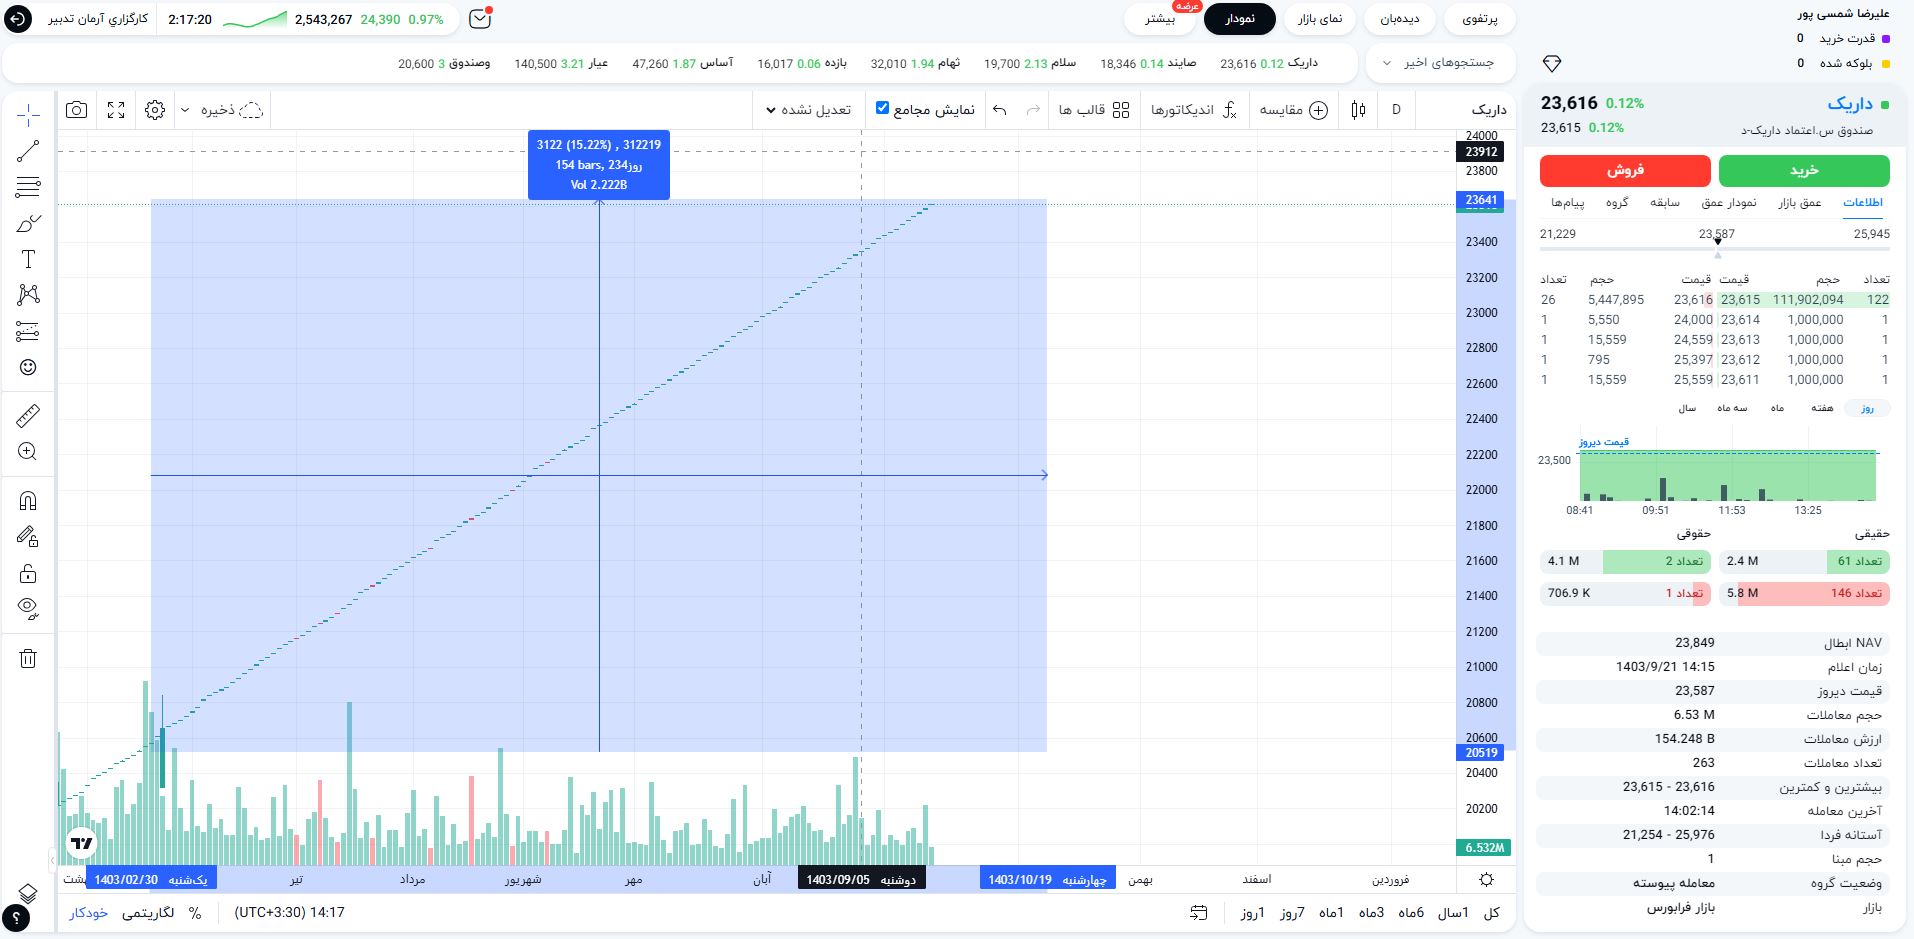Viewport: 1914px width, 939px height.
Task: Open the mail inbox notification icon
Action: pyautogui.click(x=480, y=19)
